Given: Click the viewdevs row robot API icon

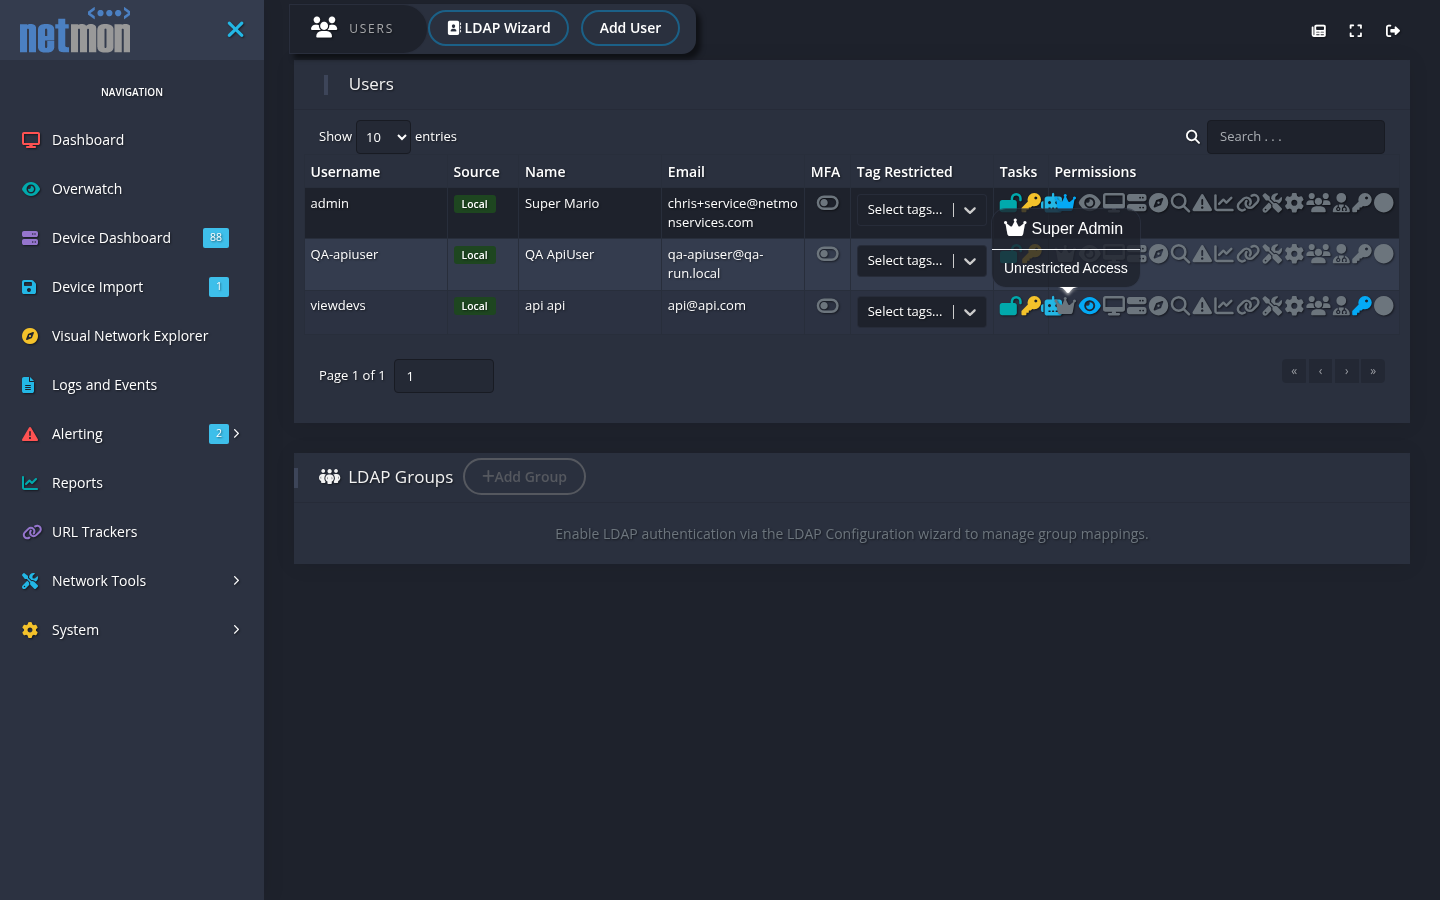Looking at the screenshot, I should 1050,306.
